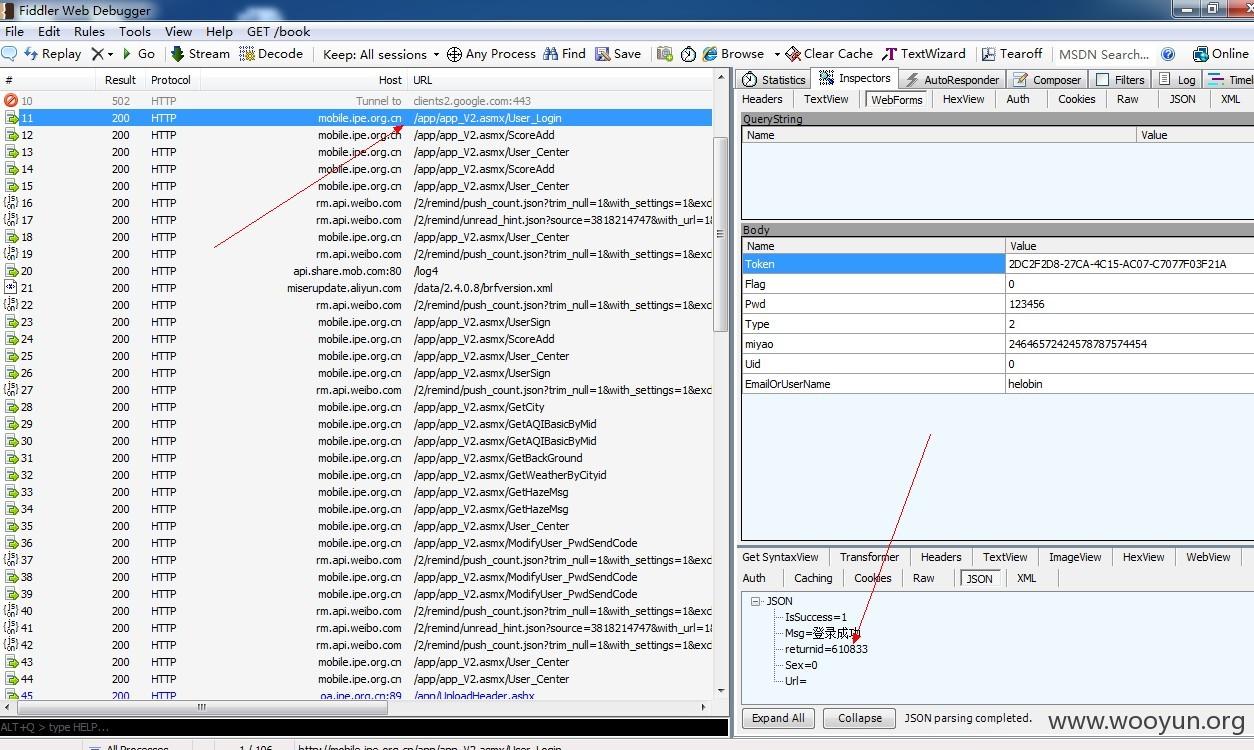
Task: Switch to the AutoResponder tab
Action: [951, 79]
